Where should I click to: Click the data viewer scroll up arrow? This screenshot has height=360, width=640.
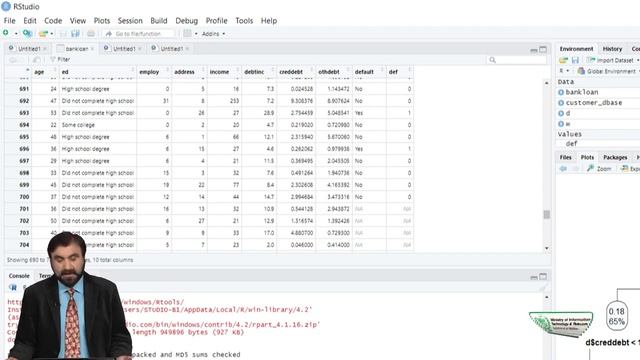point(547,83)
